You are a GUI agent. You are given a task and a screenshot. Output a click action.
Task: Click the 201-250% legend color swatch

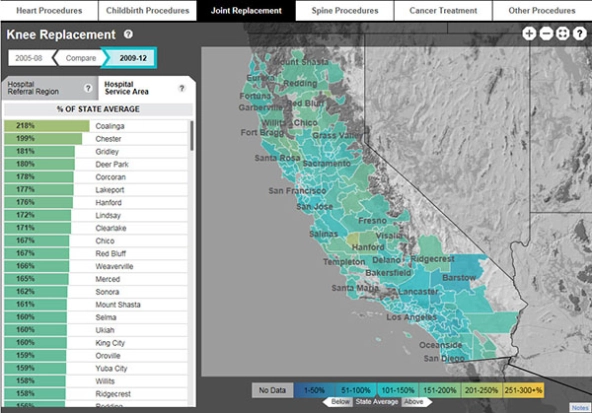(481, 390)
